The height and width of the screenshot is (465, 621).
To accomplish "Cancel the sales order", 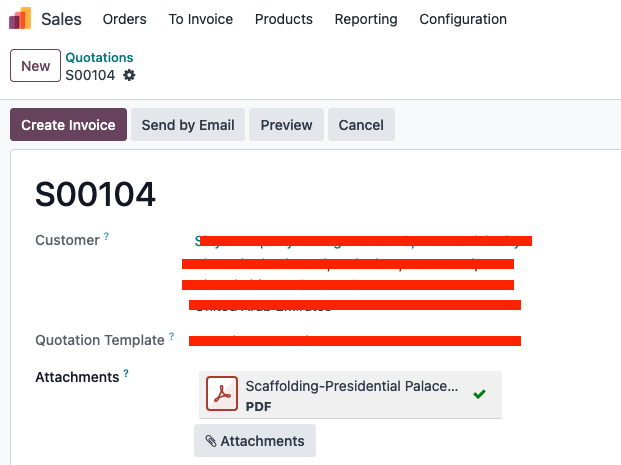I will (x=361, y=125).
